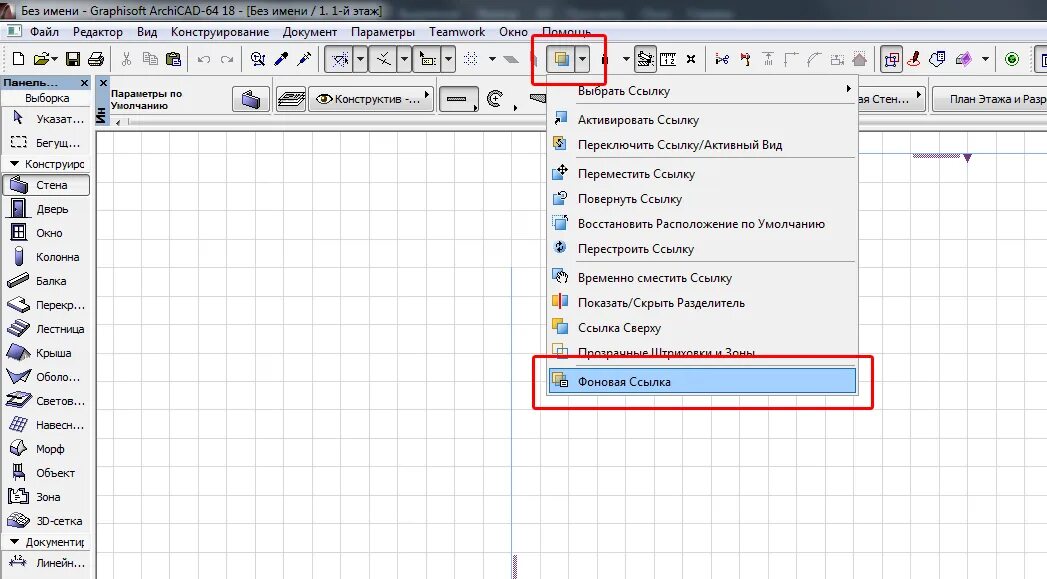Open the Find and Select magnifier icon
This screenshot has height=579, width=1047.
tap(258, 59)
